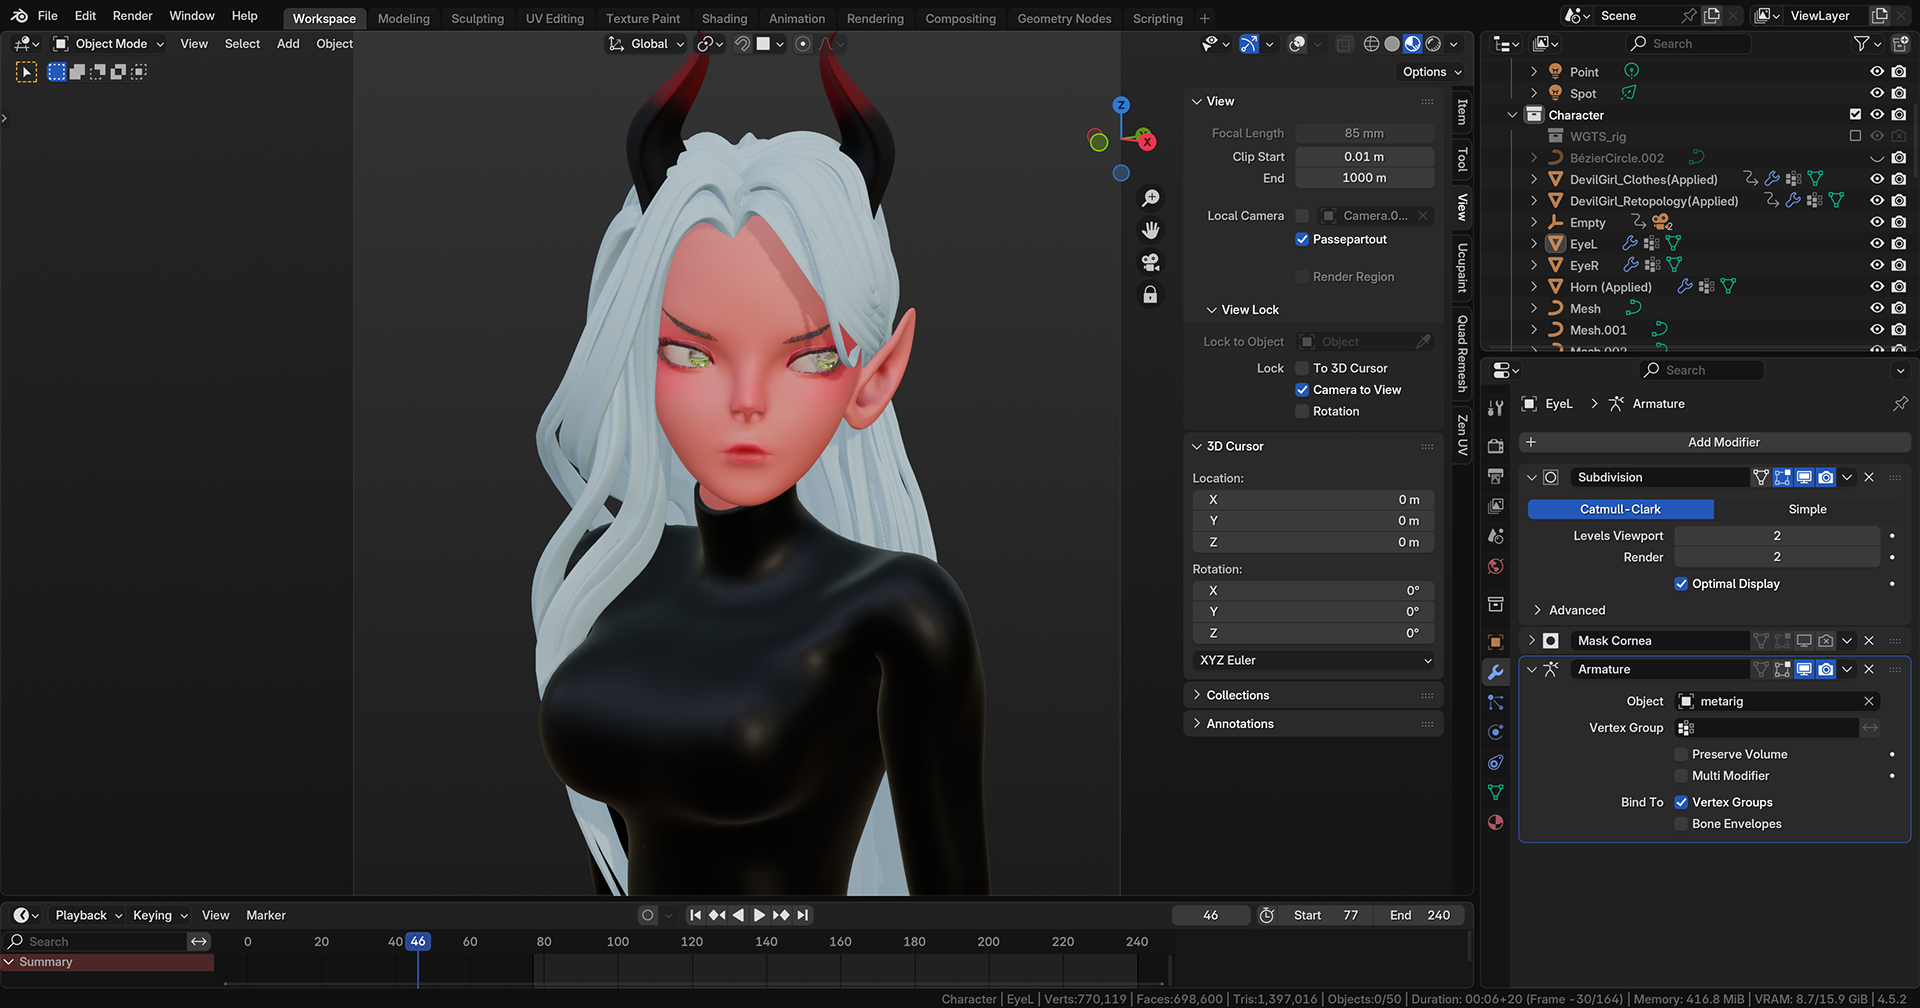This screenshot has height=1008, width=1920.
Task: Play the animation forward
Action: click(759, 915)
